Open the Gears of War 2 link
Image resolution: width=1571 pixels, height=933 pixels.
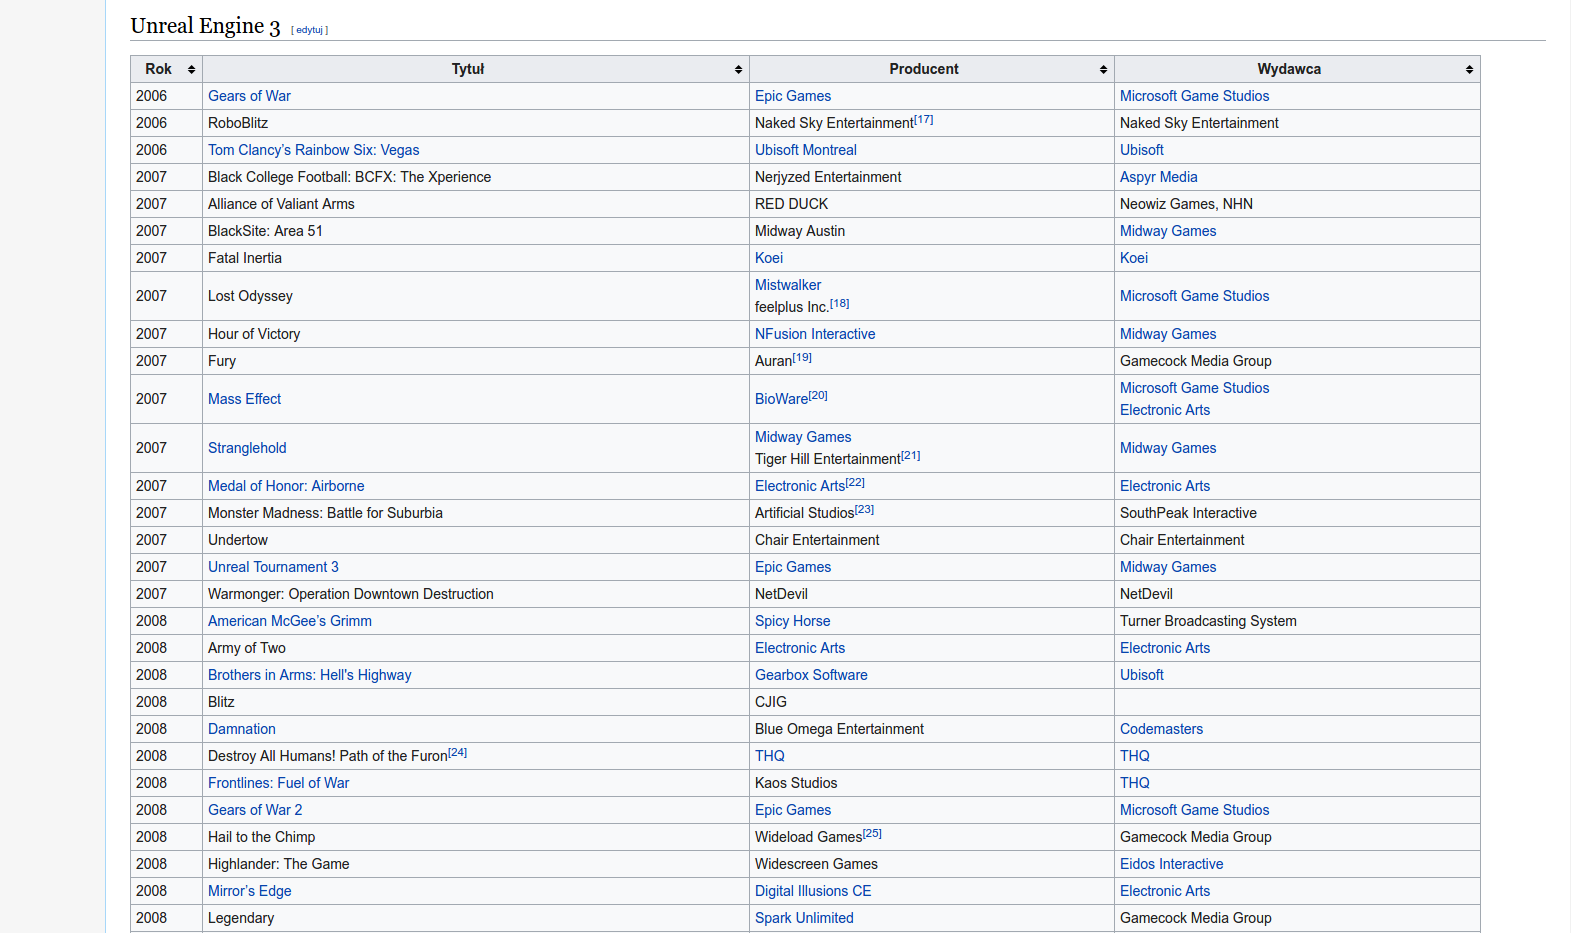pyautogui.click(x=255, y=810)
